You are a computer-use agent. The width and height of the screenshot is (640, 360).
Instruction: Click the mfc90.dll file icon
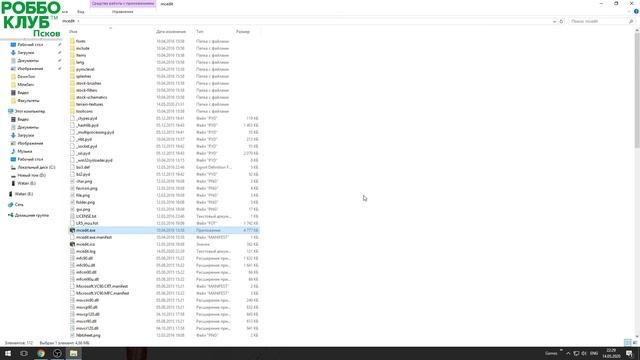point(72,258)
